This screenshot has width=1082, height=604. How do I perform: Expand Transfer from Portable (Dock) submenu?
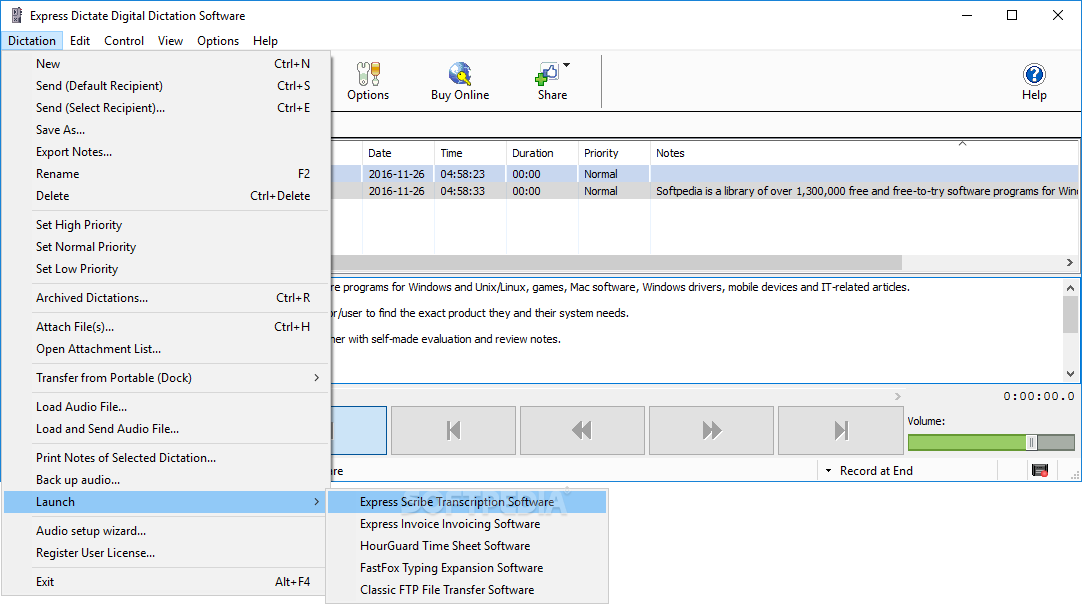tap(166, 378)
